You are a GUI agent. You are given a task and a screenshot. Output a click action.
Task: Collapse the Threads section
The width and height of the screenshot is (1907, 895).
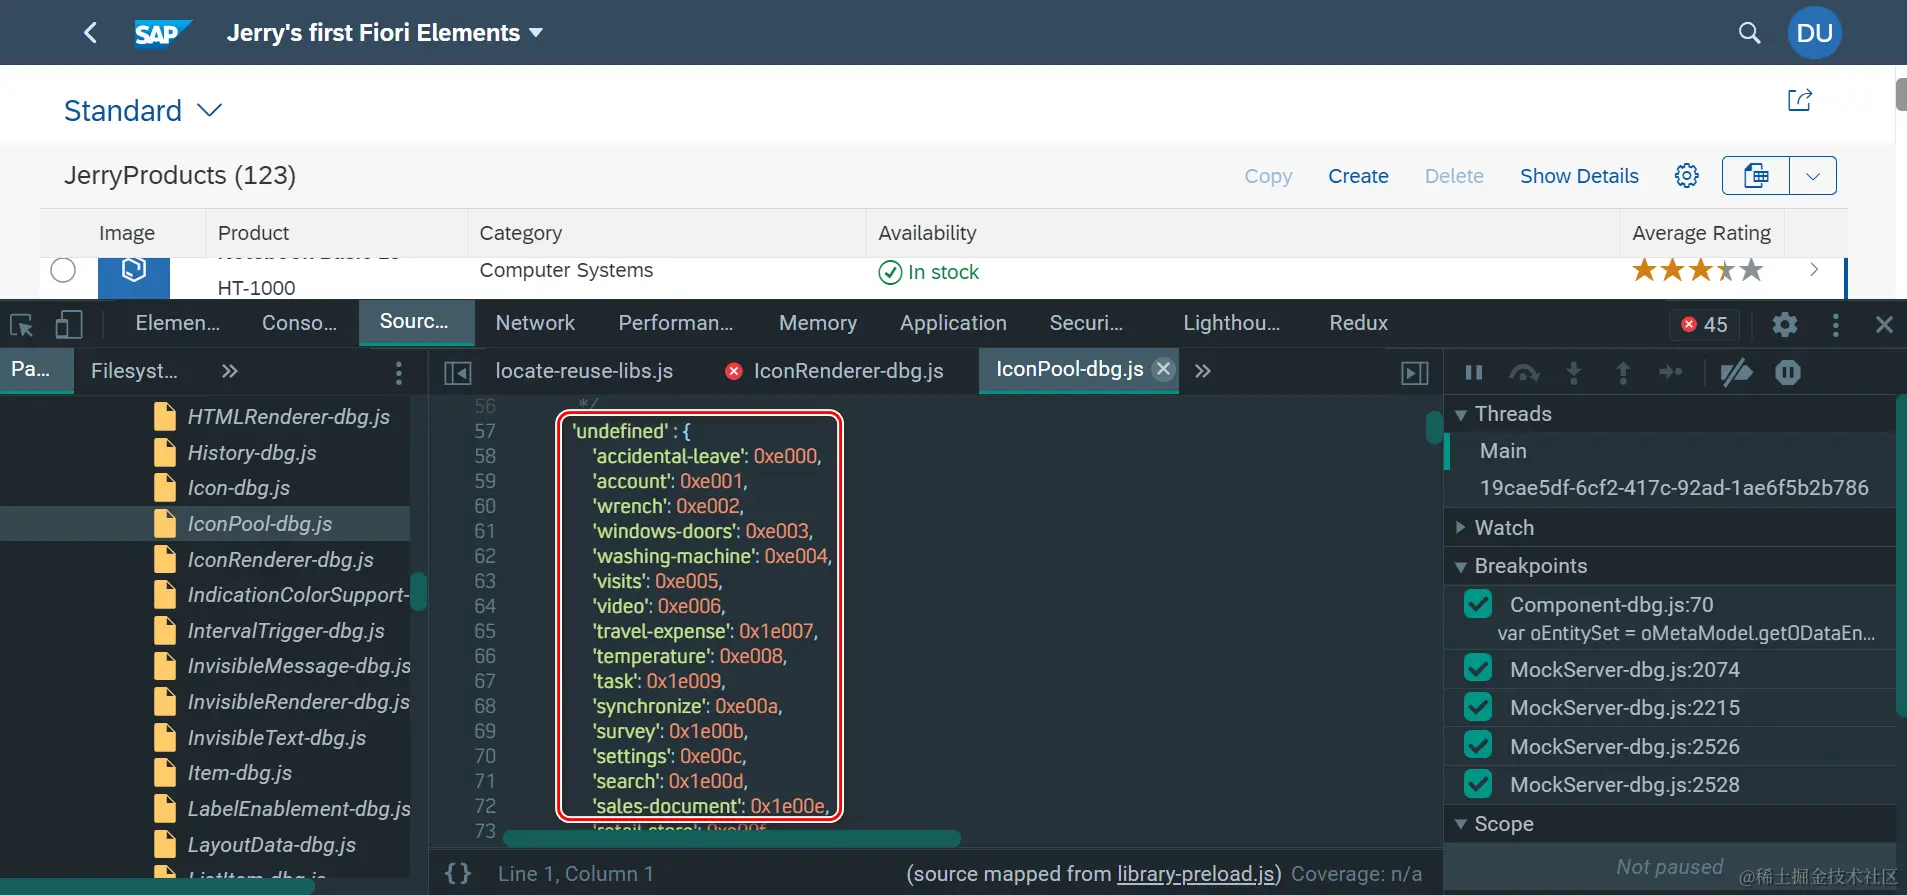(x=1461, y=414)
